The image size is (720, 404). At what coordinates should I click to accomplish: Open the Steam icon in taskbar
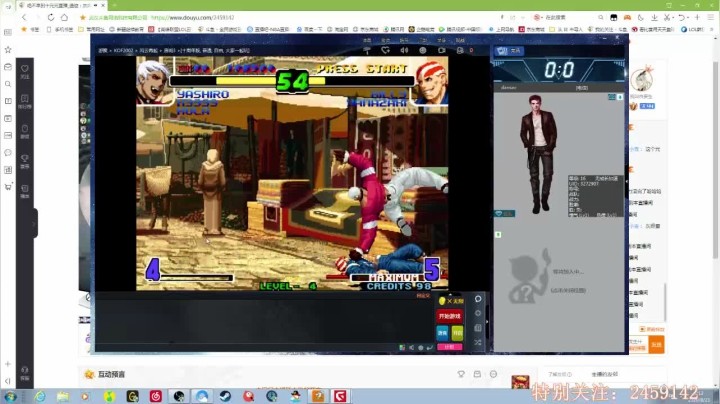225,396
